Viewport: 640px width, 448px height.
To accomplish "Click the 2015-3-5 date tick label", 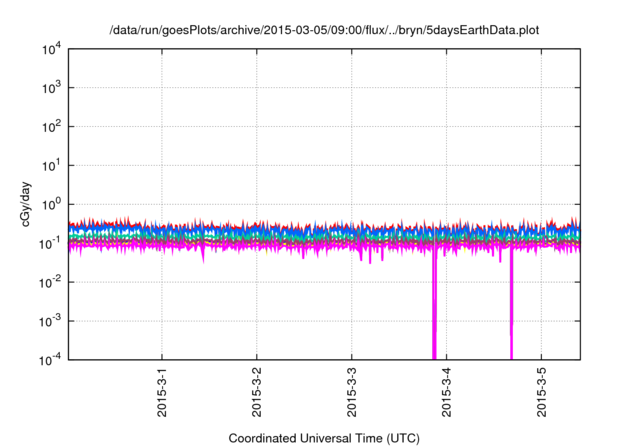I will [x=542, y=392].
